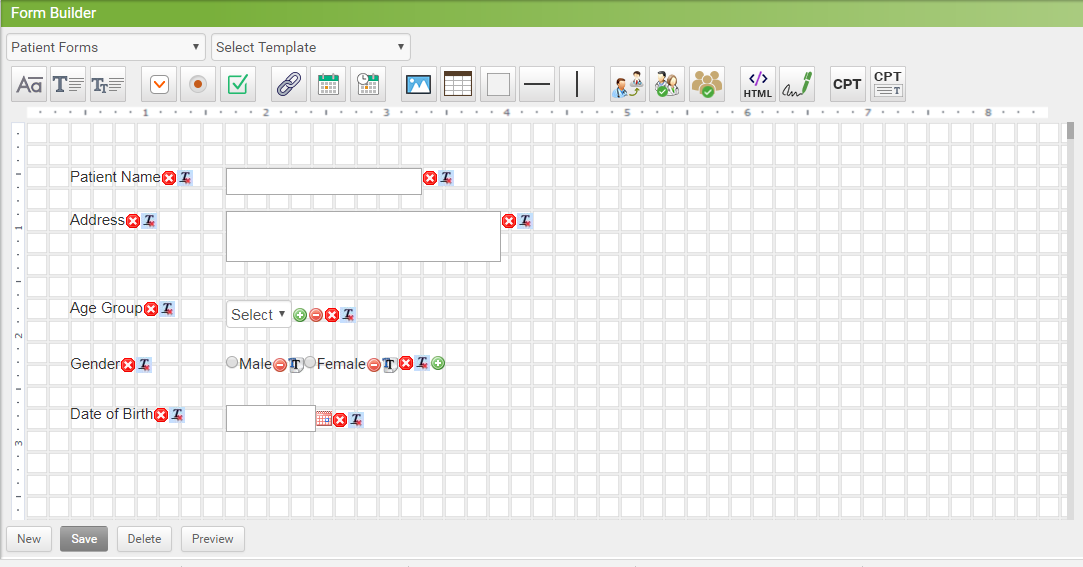1083x567 pixels.
Task: Click the CPT with text toolbar button
Action: [888, 84]
